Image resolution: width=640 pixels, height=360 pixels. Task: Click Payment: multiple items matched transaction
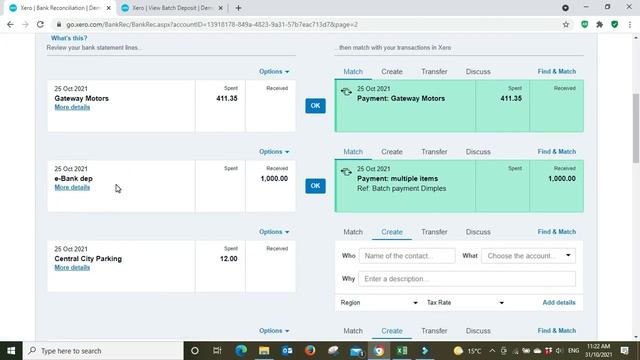(x=459, y=186)
